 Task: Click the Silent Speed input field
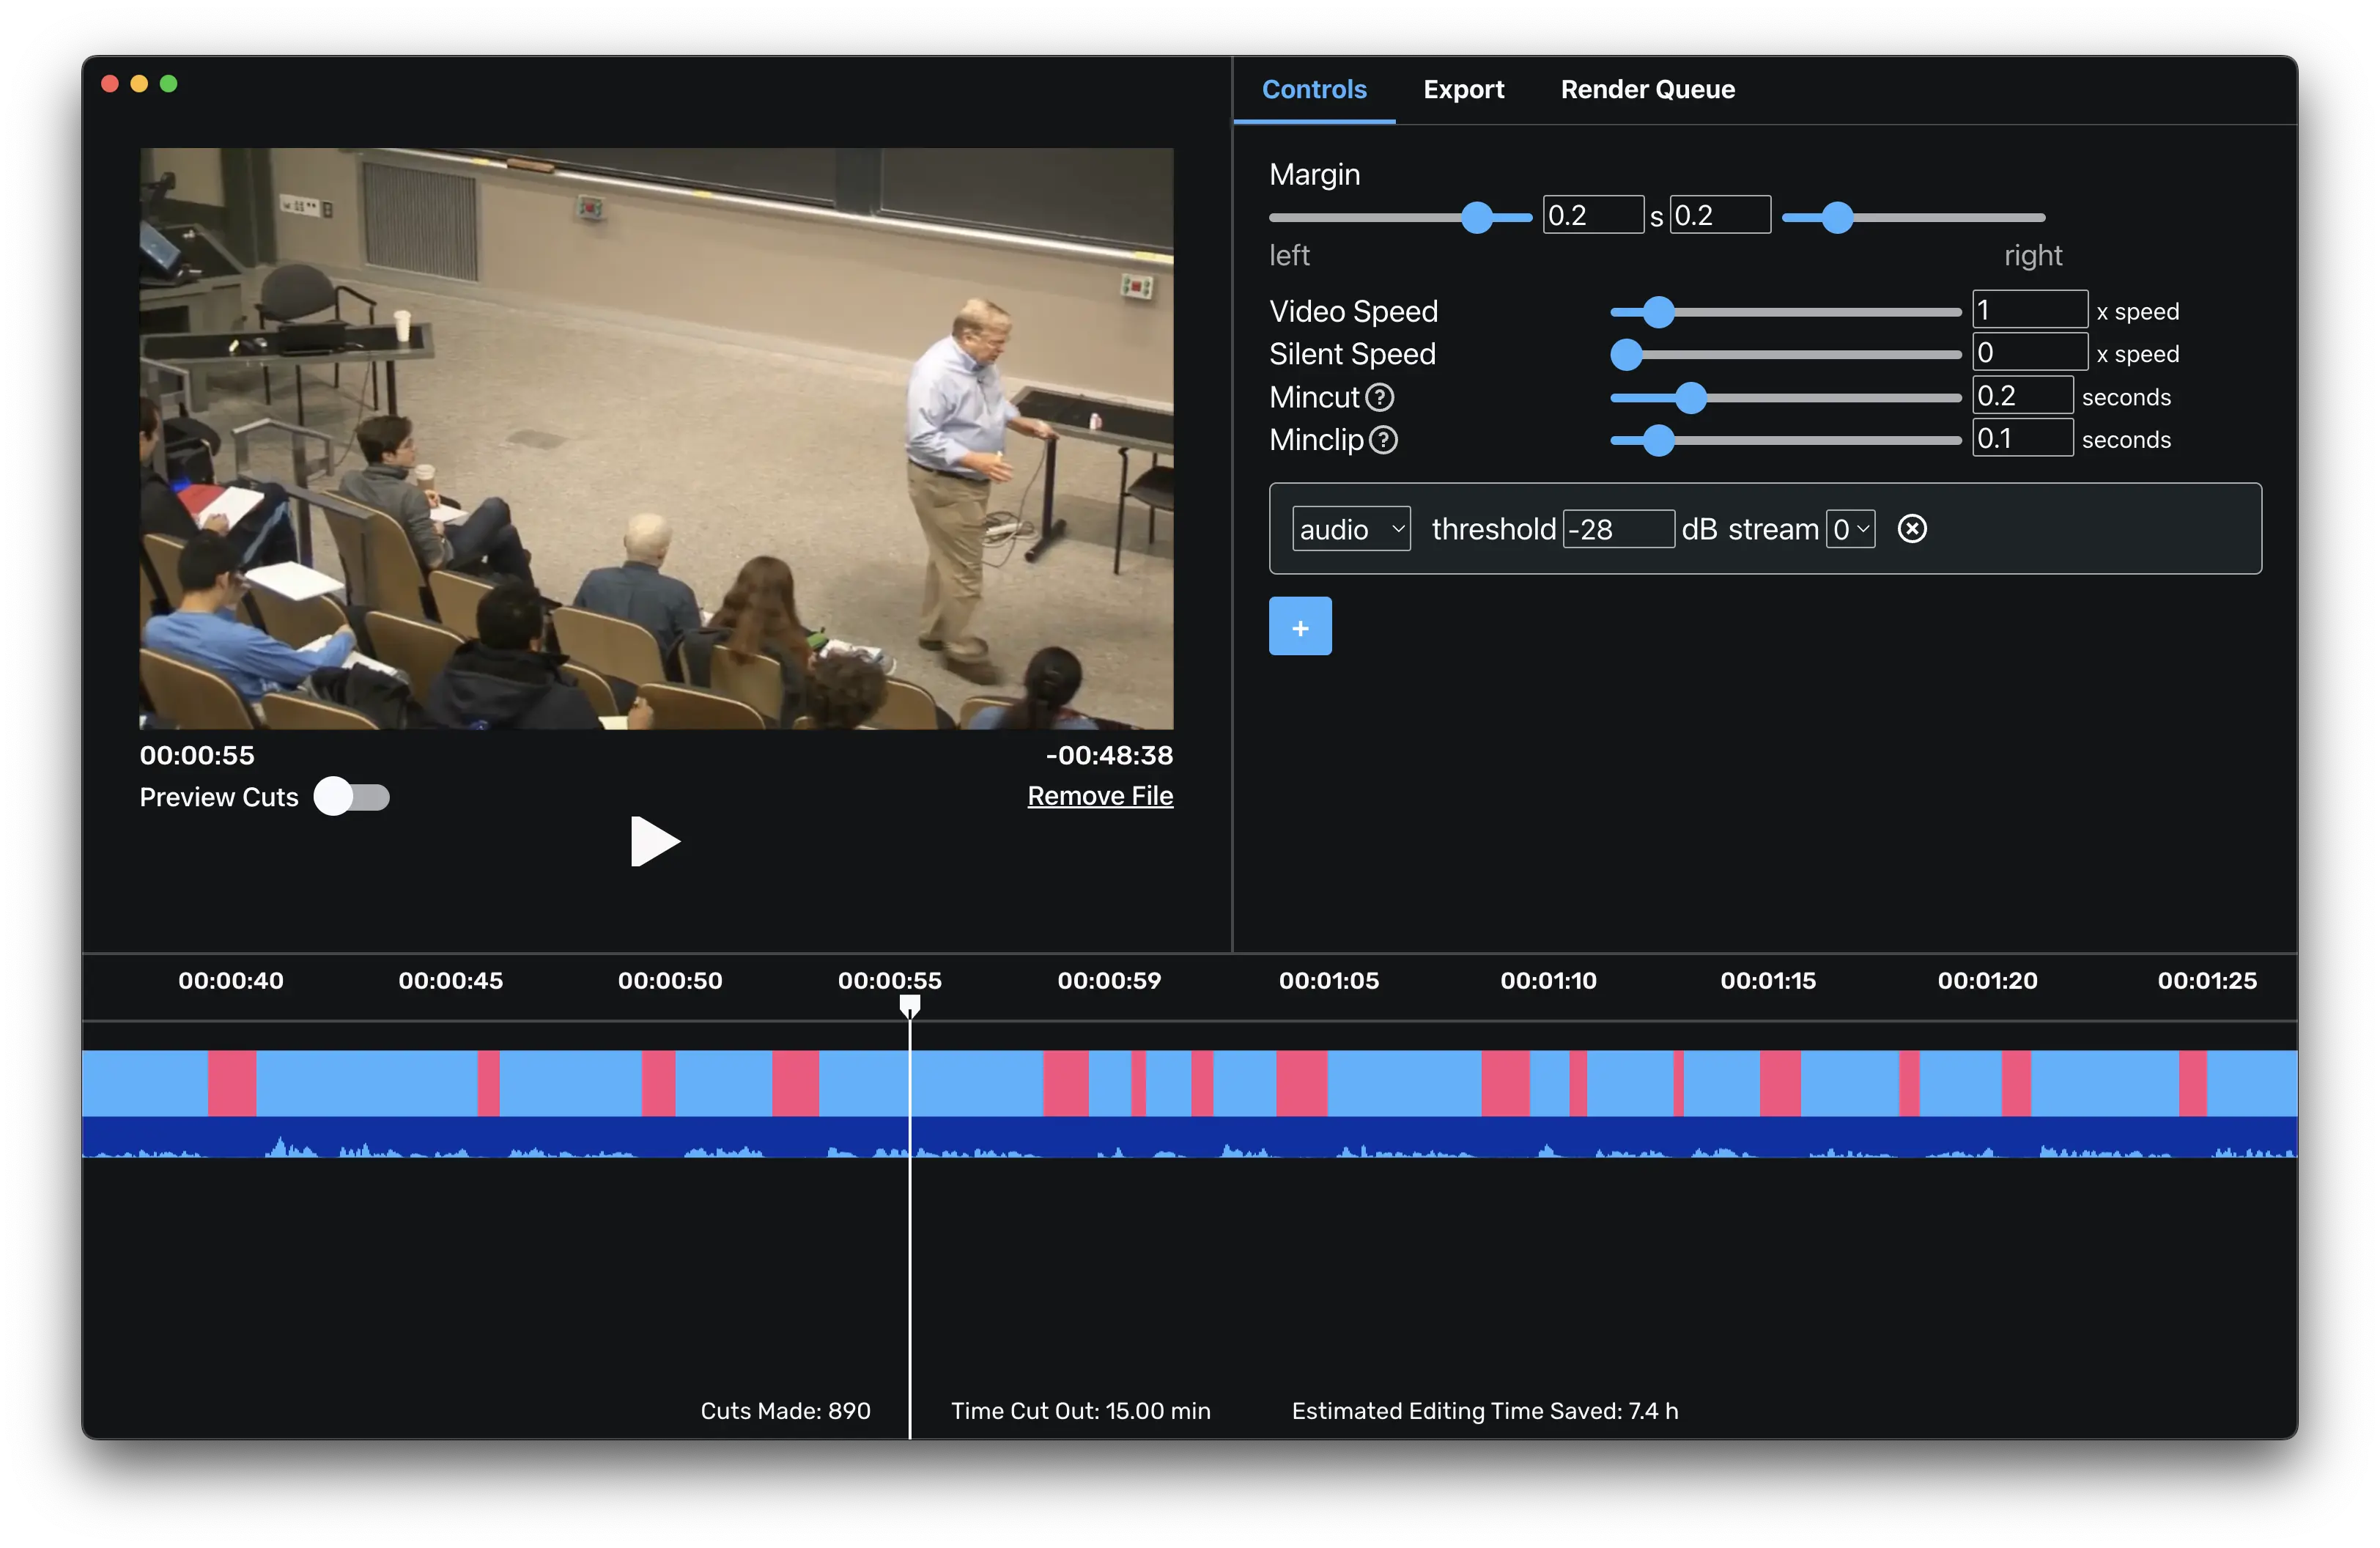click(x=2030, y=354)
